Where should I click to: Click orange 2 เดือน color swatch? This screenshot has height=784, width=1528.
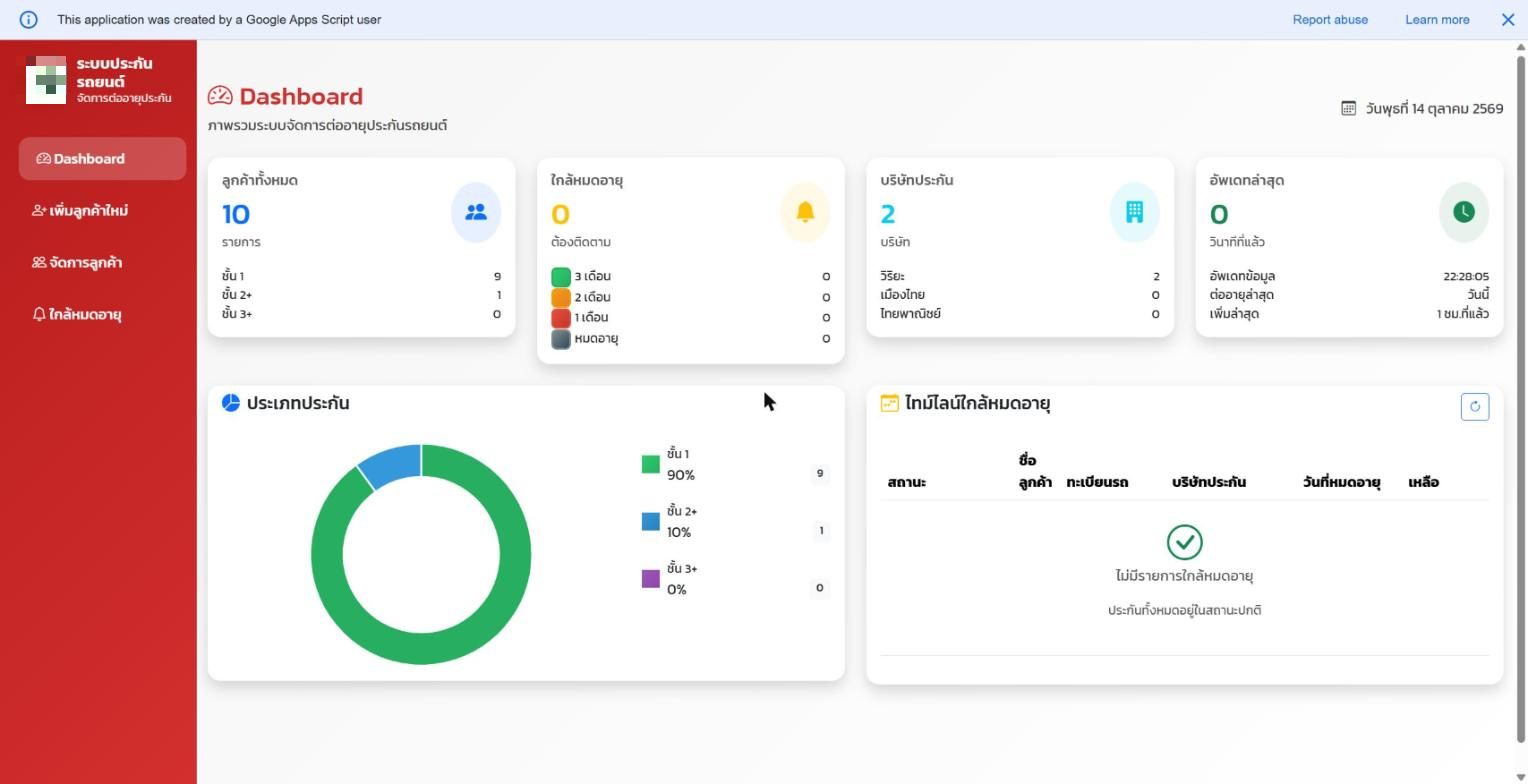561,298
